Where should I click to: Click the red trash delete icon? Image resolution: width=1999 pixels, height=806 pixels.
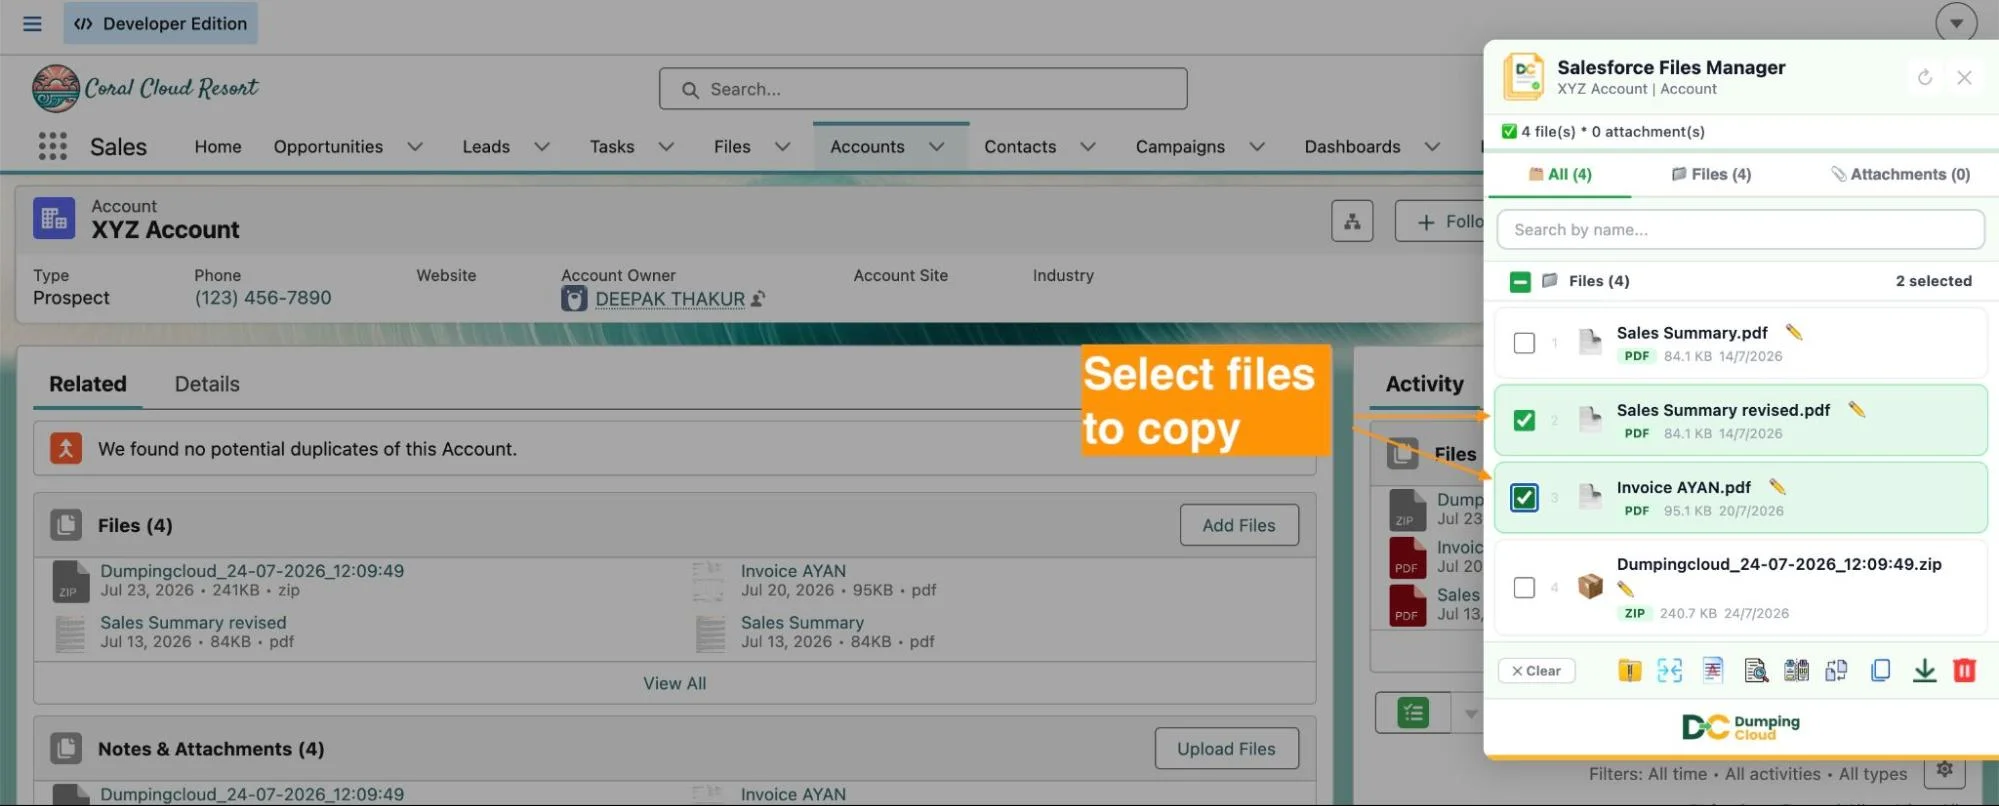coord(1964,670)
